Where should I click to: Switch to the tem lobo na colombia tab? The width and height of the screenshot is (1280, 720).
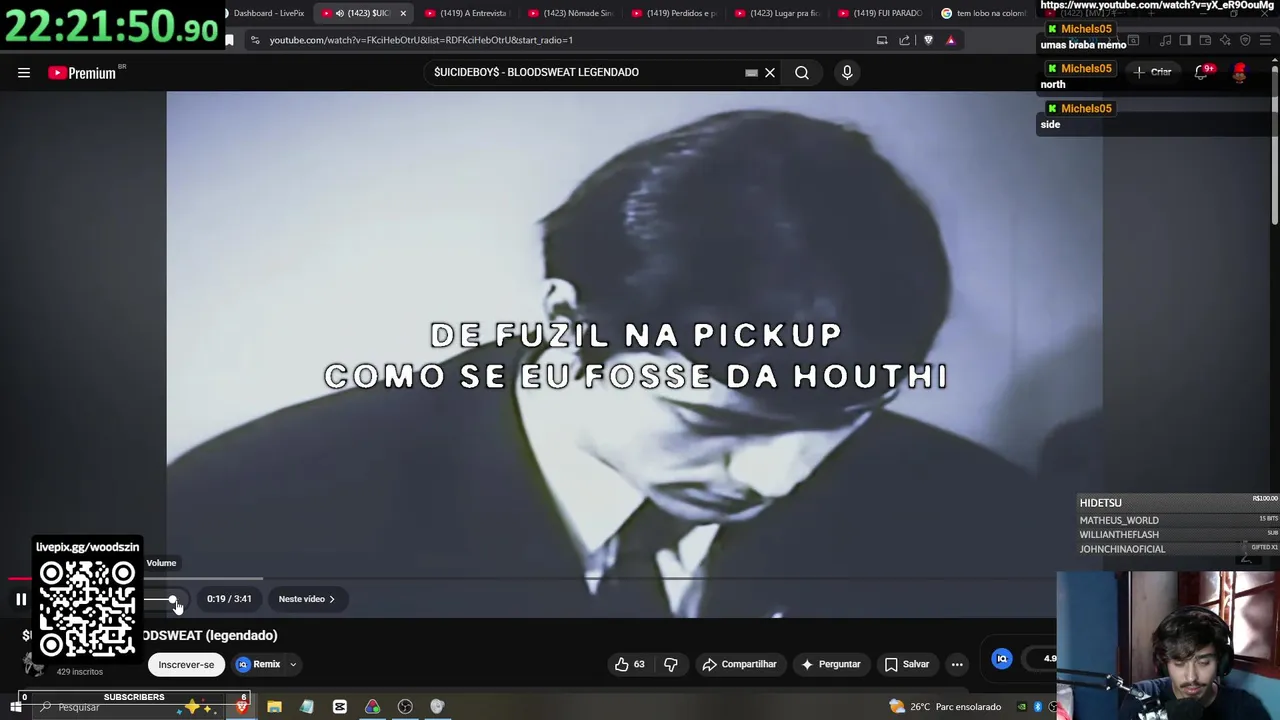tap(984, 13)
